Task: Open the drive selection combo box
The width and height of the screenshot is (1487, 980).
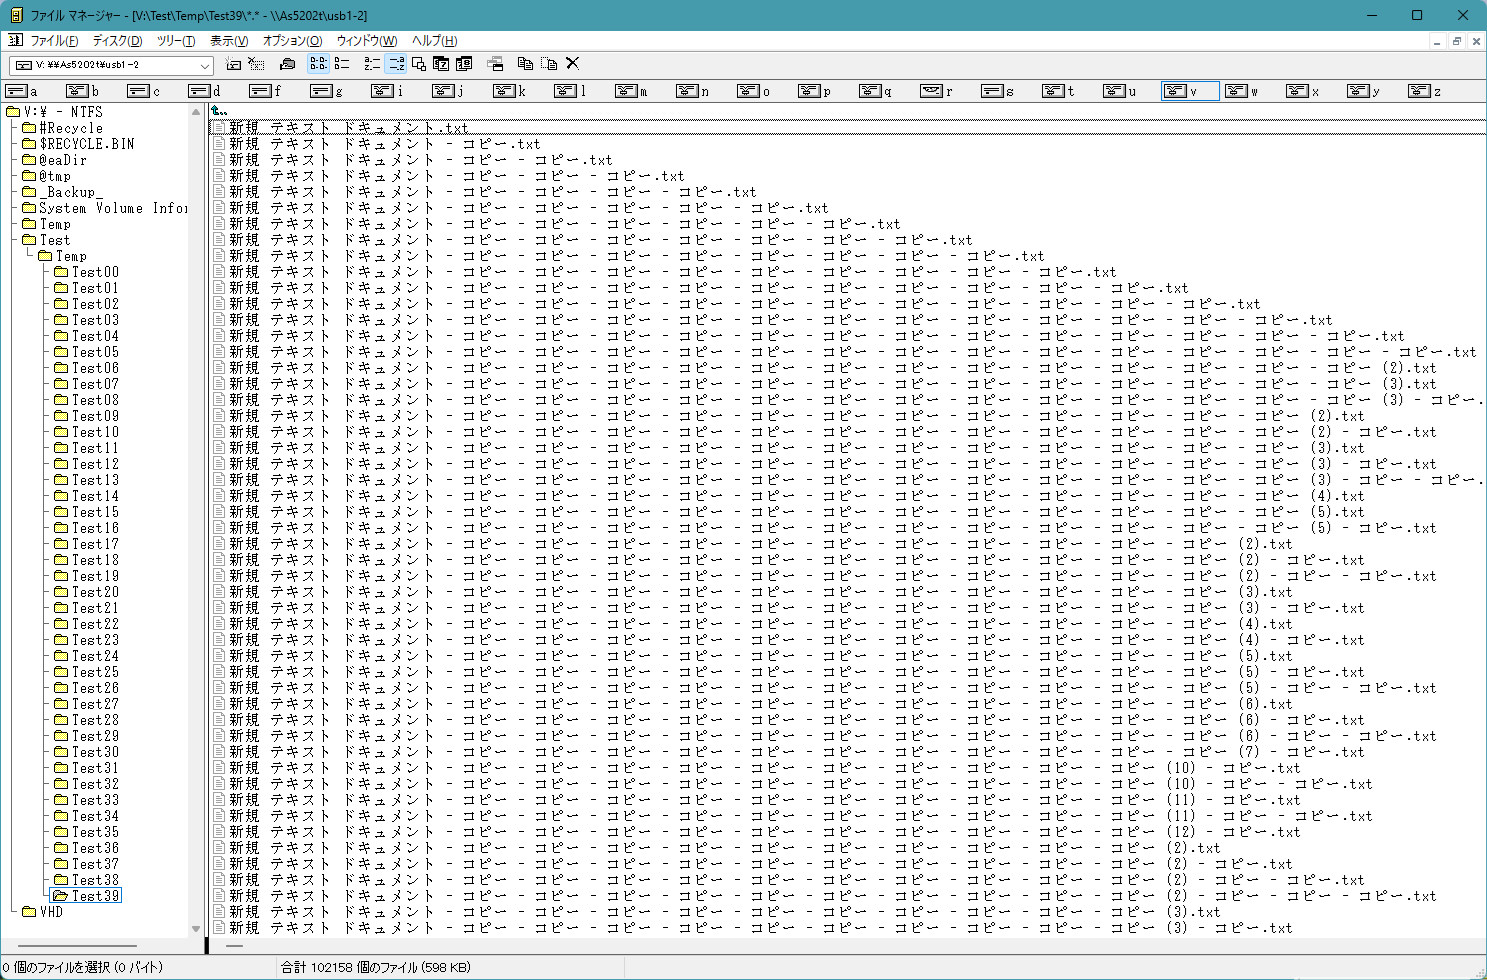Action: click(x=111, y=65)
